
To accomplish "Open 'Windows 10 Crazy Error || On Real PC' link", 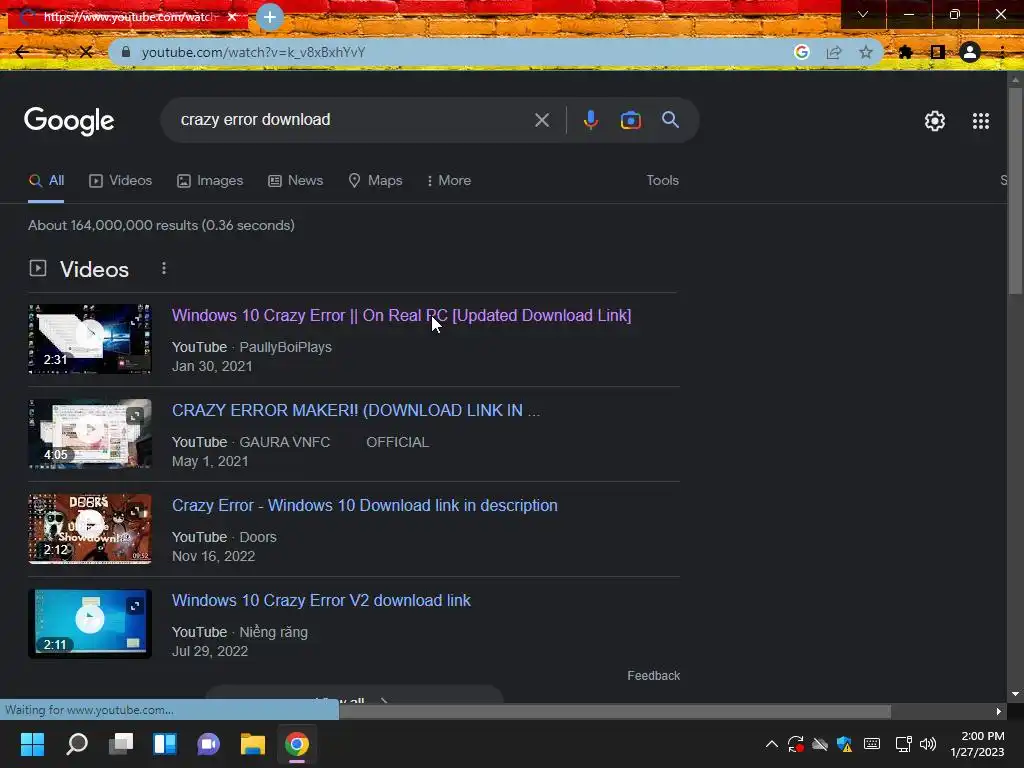I will tap(401, 315).
